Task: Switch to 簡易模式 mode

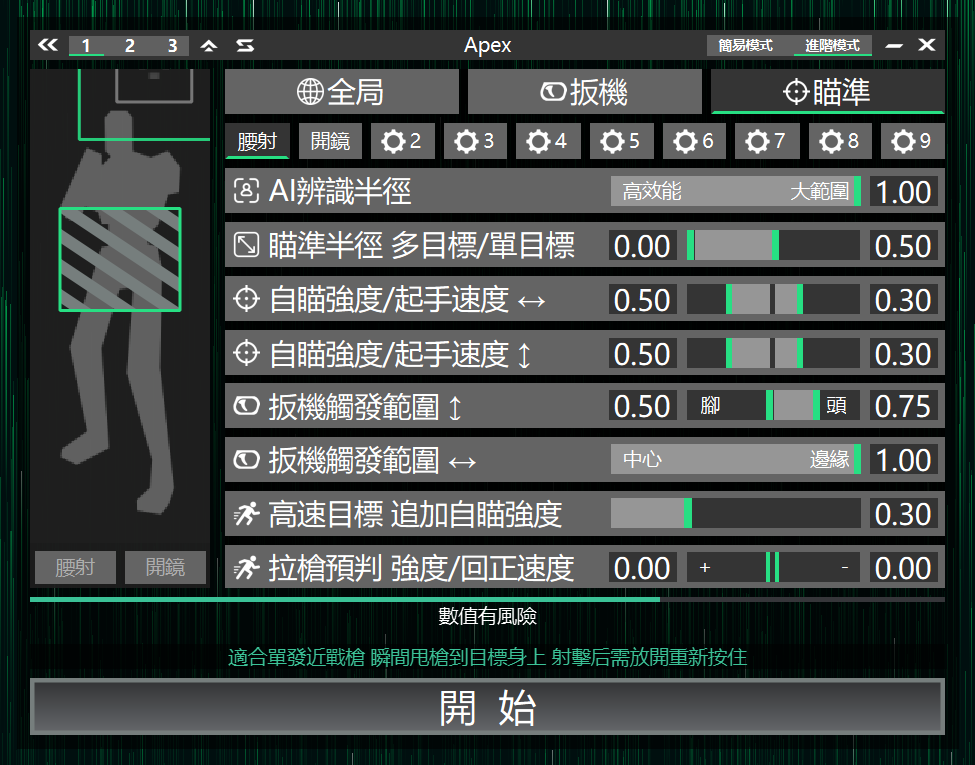Action: click(745, 46)
